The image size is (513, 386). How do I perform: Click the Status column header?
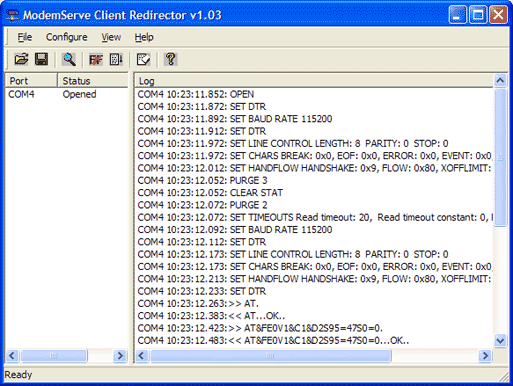93,81
